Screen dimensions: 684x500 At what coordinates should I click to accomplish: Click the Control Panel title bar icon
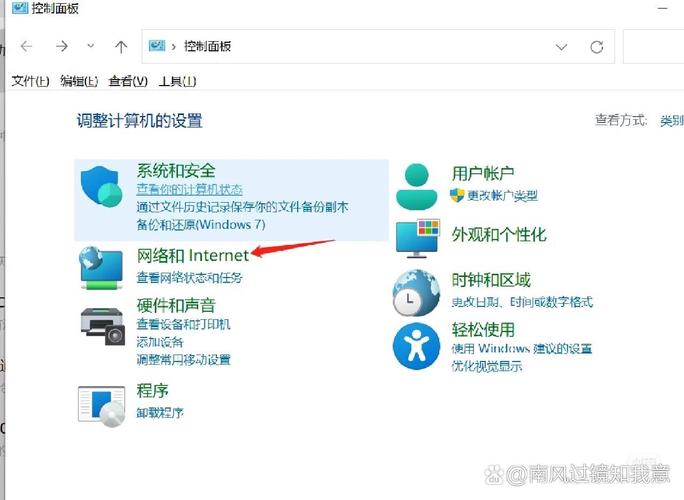[20, 7]
